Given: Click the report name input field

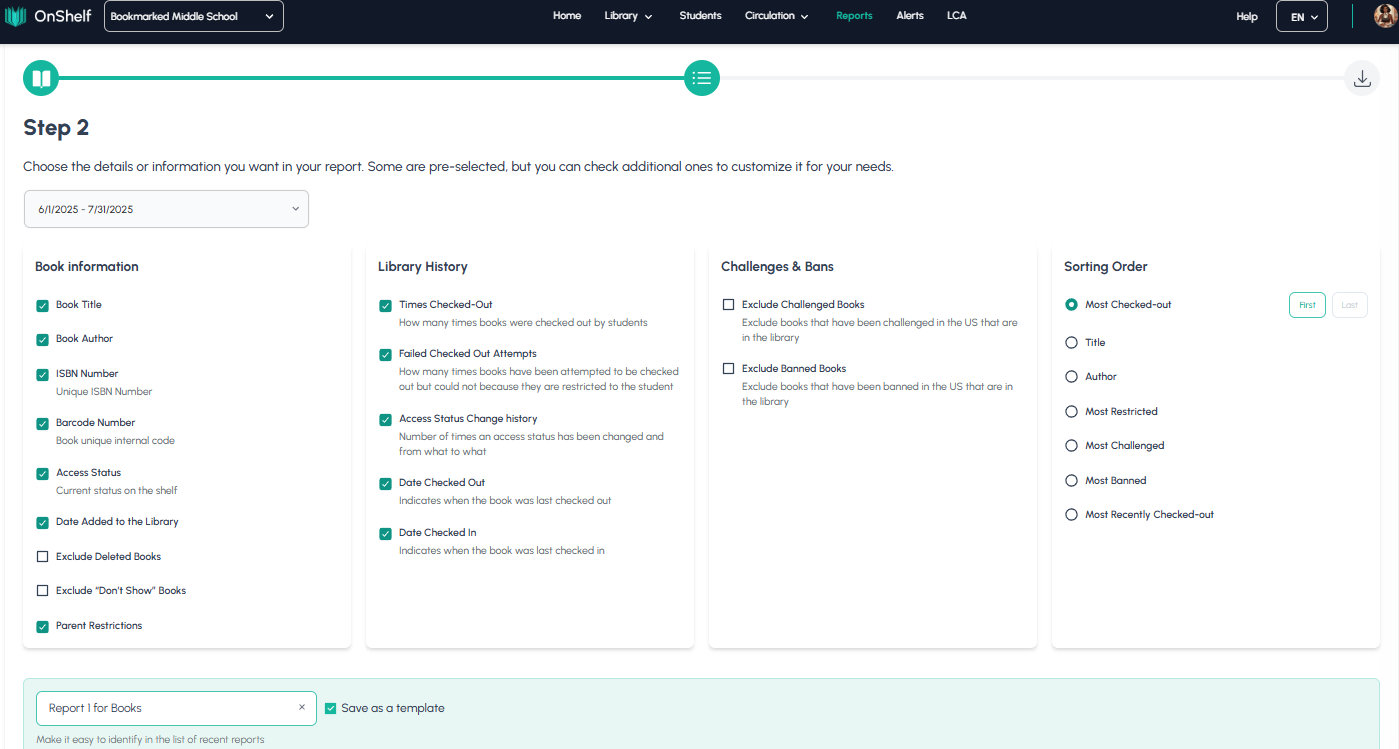Looking at the screenshot, I should (165, 708).
